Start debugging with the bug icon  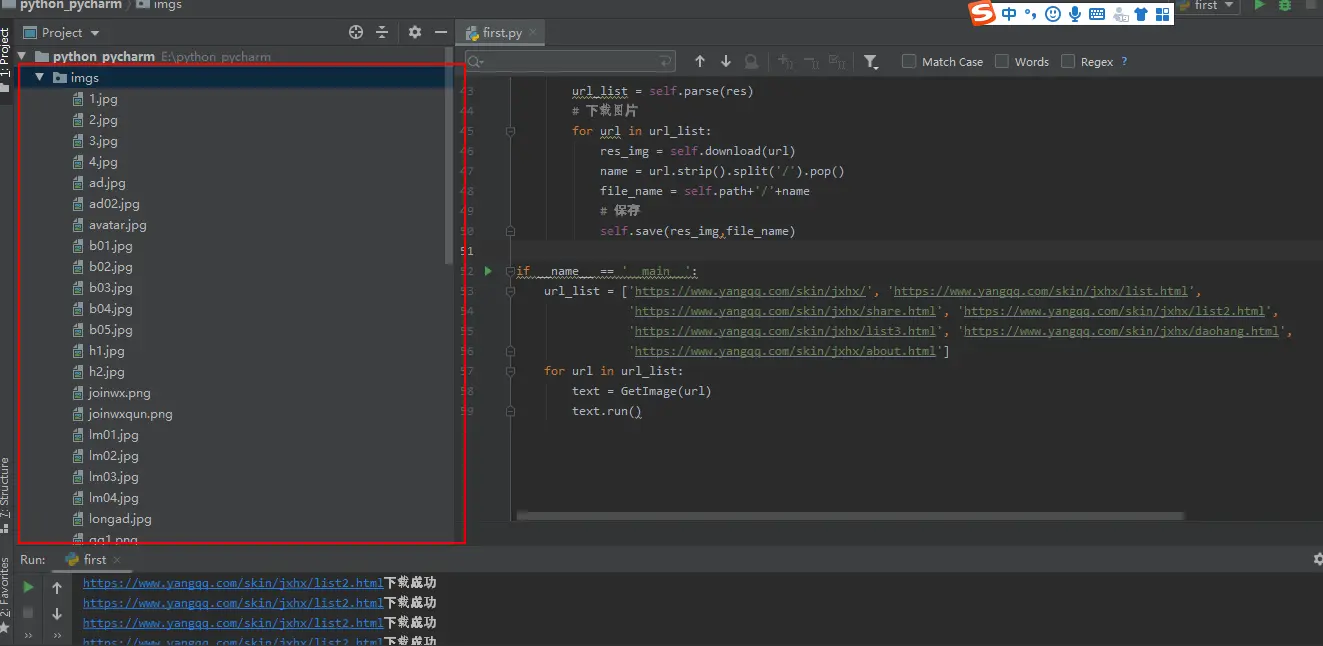coord(1286,5)
